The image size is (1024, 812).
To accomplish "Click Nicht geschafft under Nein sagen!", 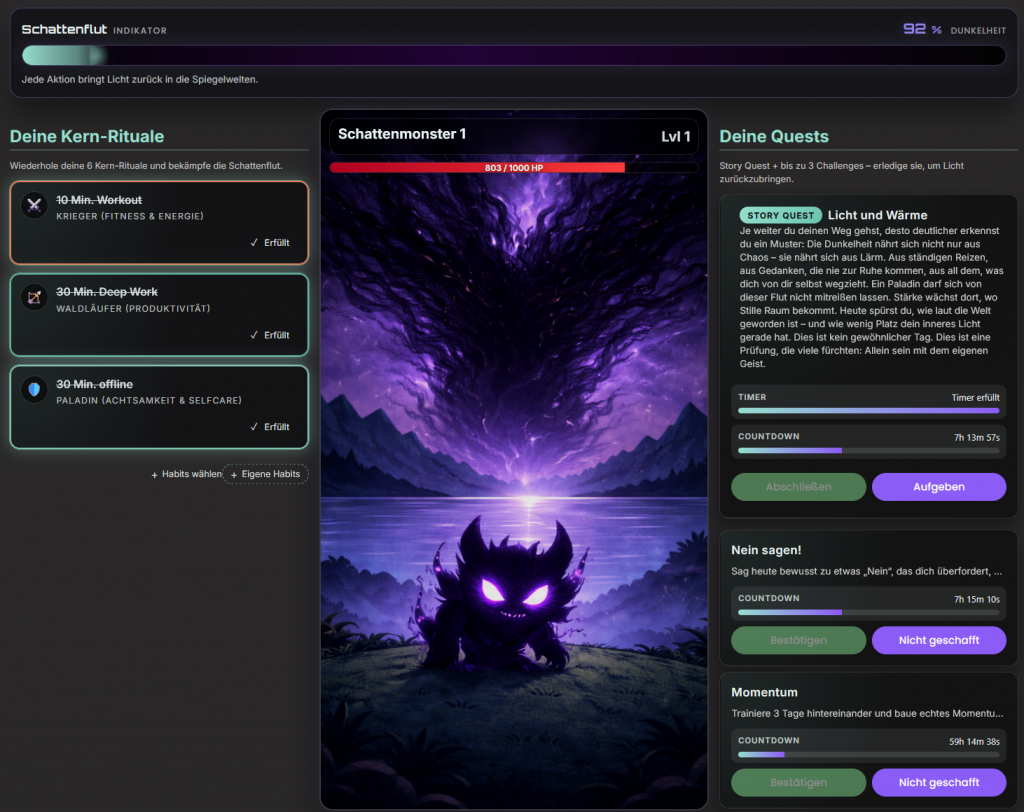I will click(939, 640).
